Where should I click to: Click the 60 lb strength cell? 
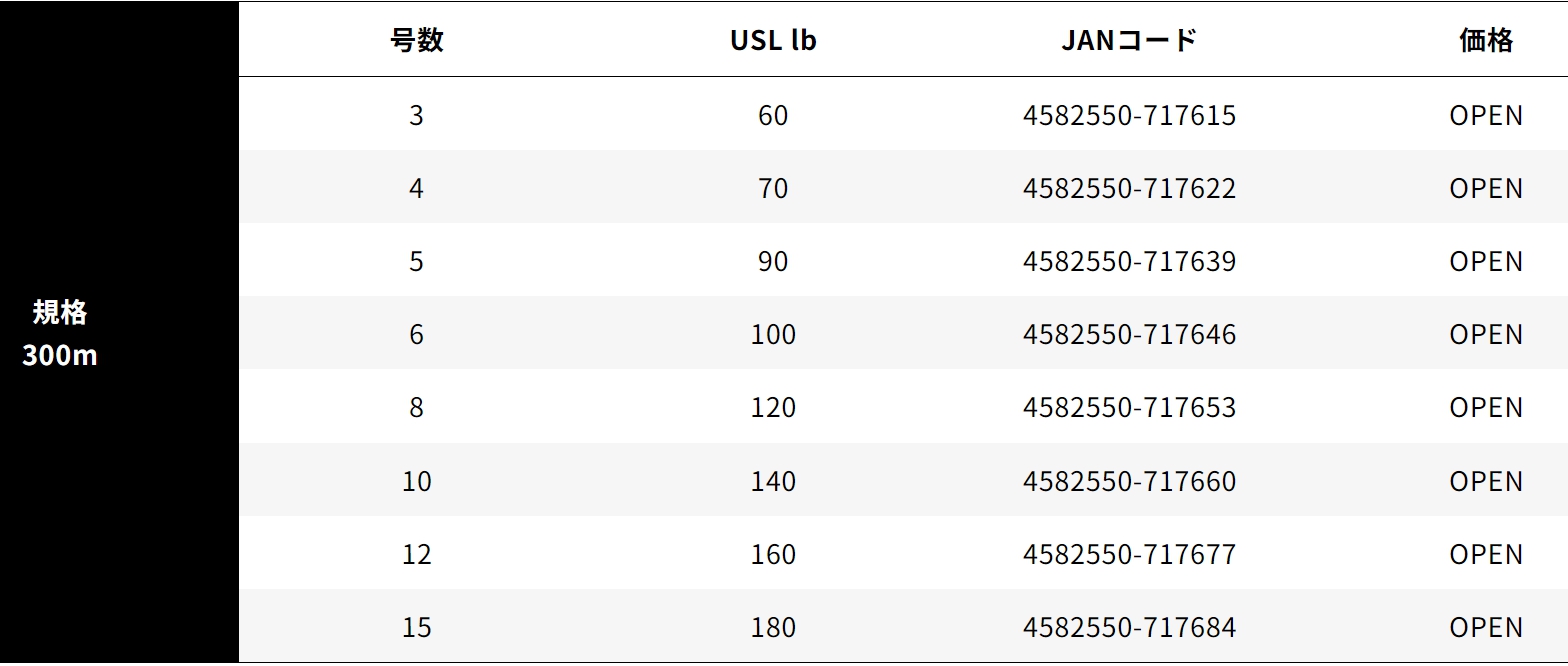[x=773, y=115]
